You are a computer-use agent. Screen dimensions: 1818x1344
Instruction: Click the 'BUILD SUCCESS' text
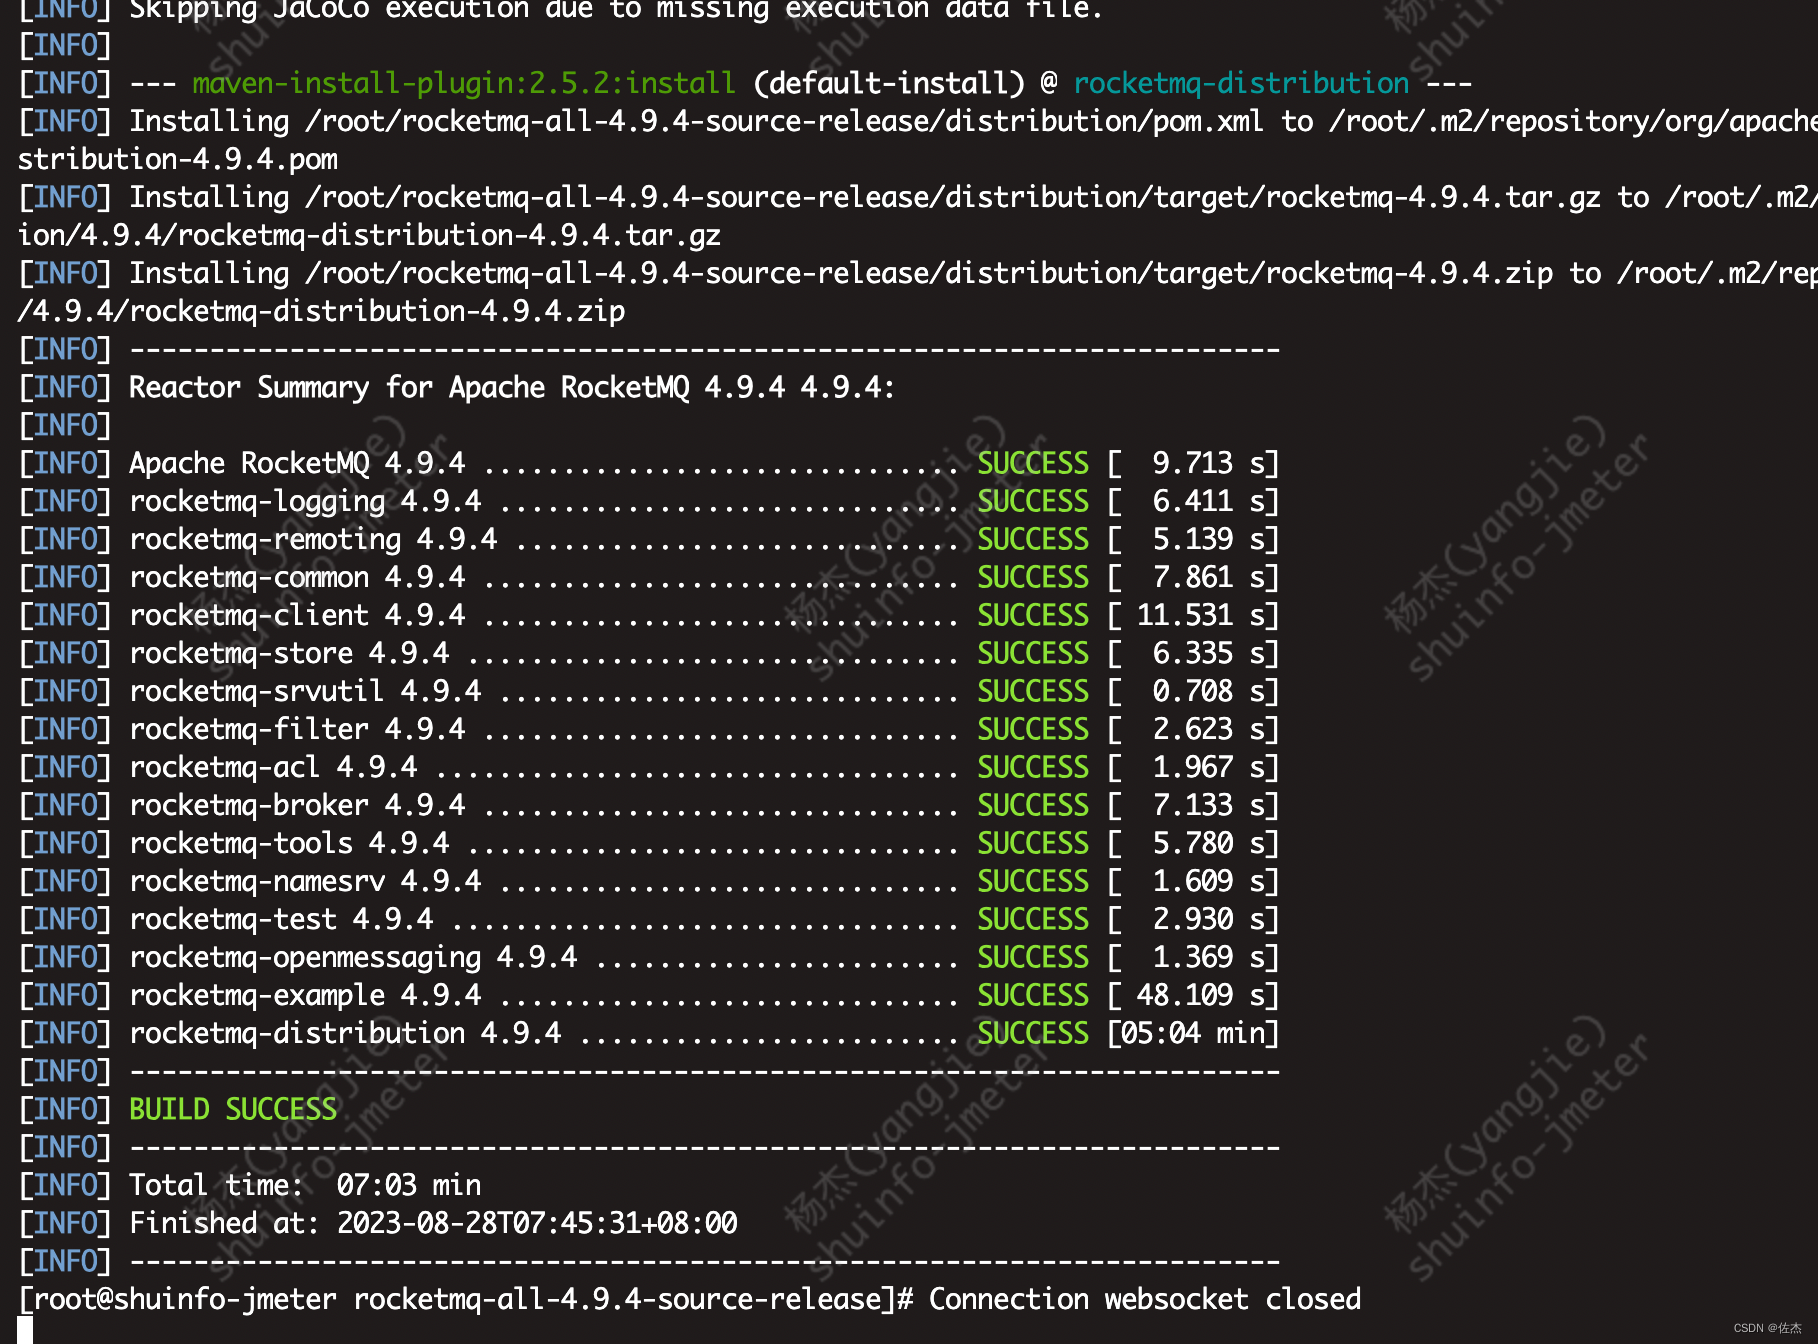[233, 1109]
